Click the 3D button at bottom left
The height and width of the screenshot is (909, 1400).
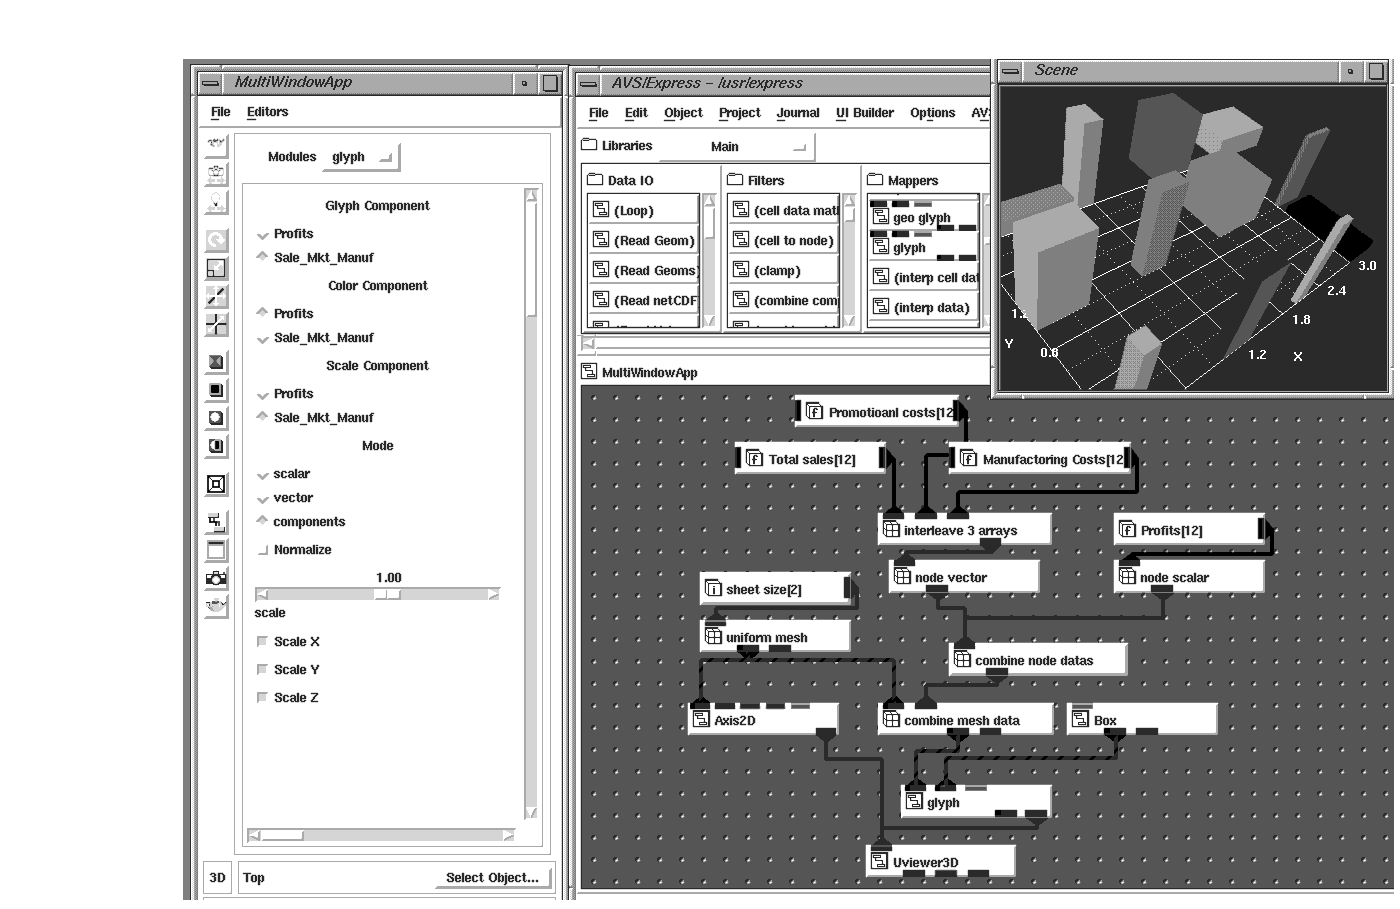pos(217,877)
